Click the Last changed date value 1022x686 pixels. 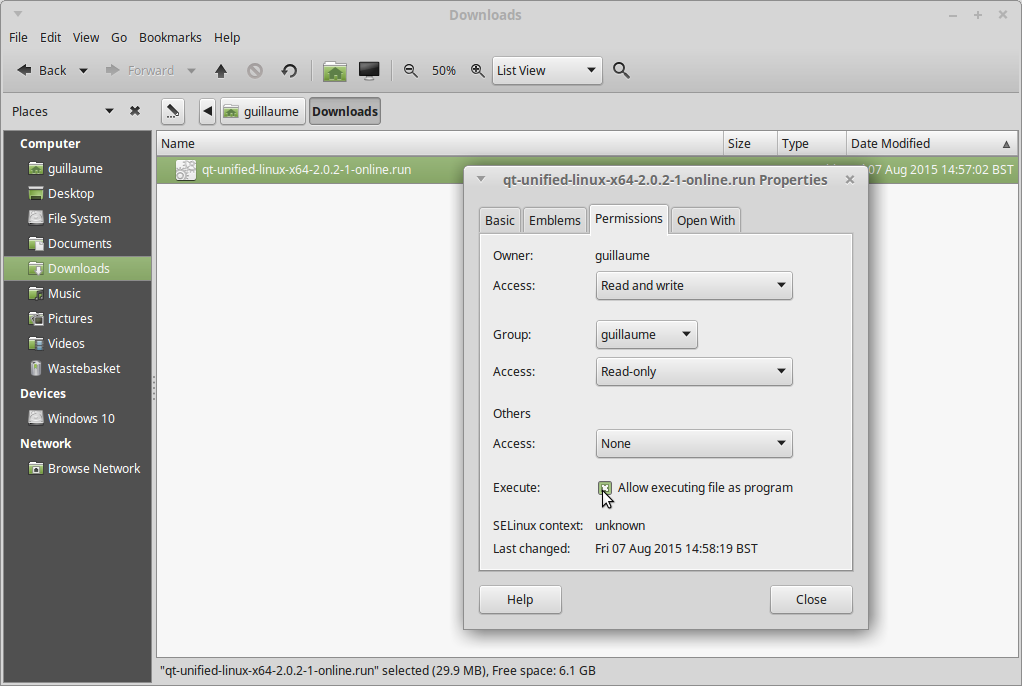(x=676, y=548)
